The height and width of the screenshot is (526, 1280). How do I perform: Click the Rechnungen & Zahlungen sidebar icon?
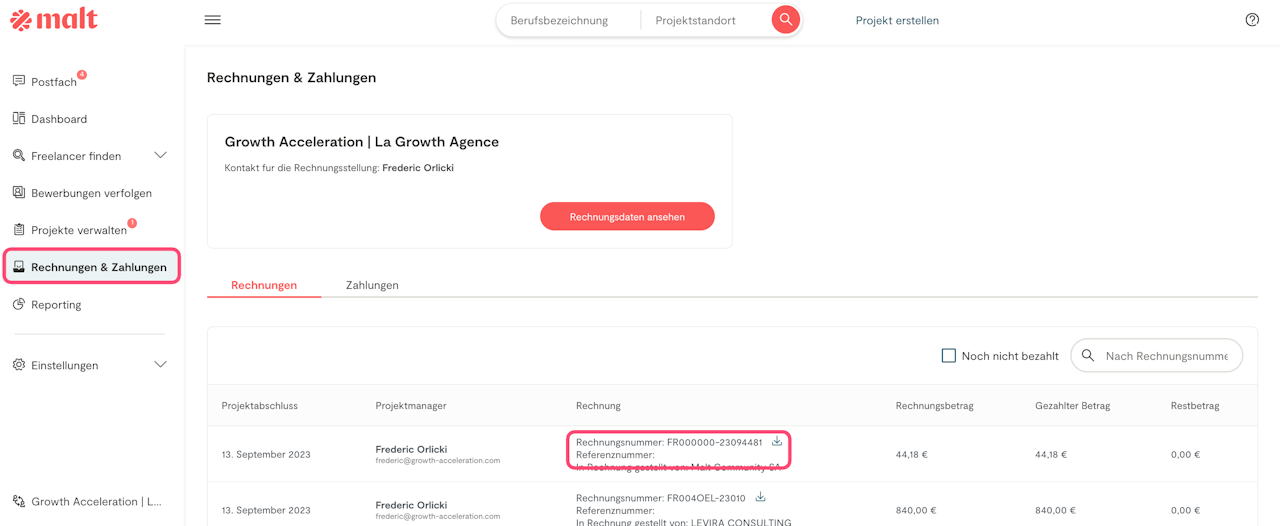click(19, 267)
